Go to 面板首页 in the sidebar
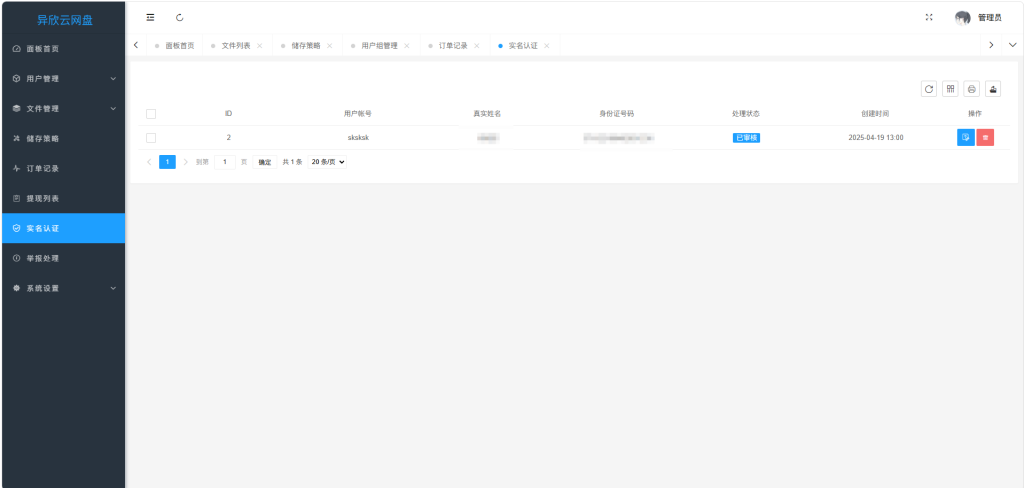Screen dimensions: 1024x488 tap(63, 48)
